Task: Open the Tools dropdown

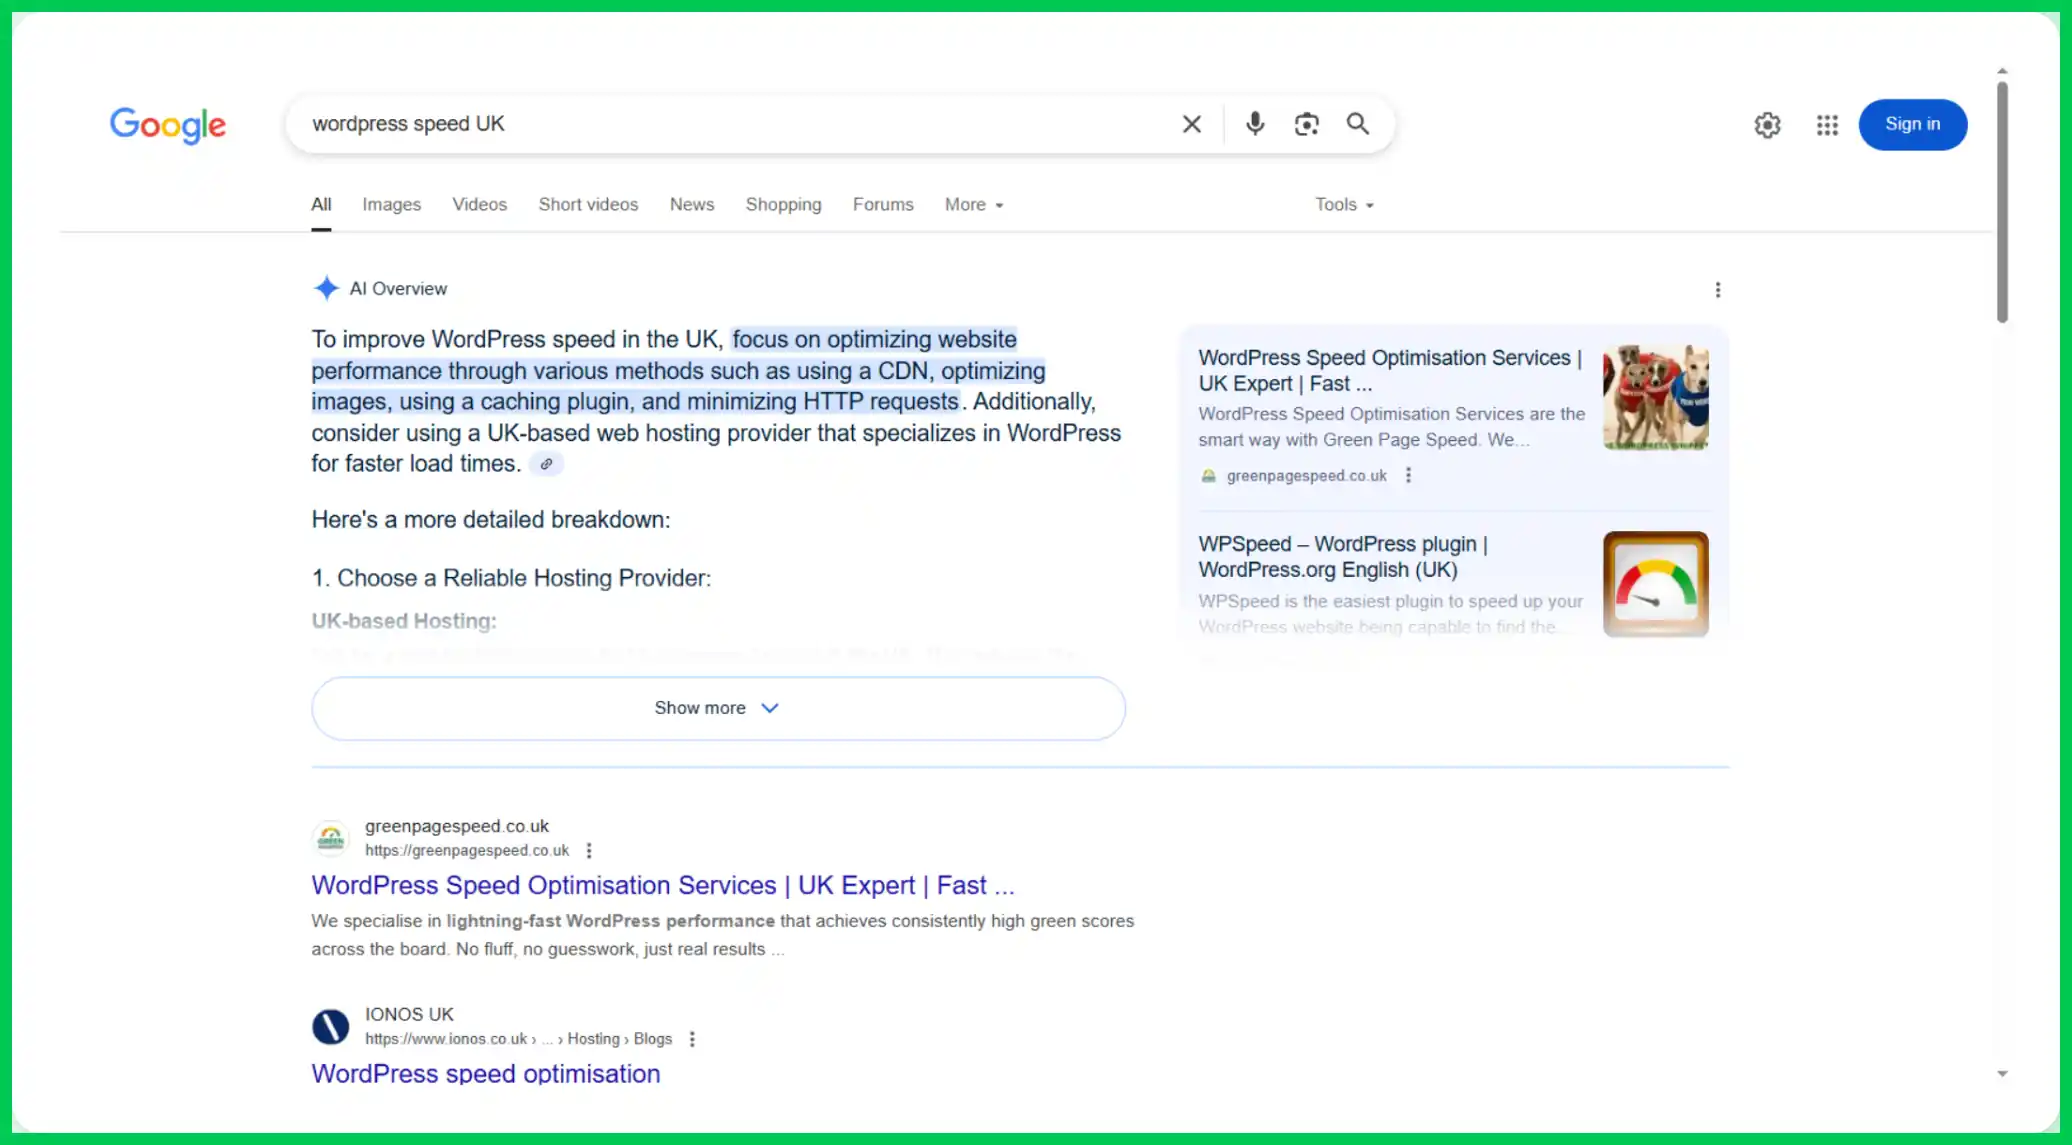Action: point(1344,204)
